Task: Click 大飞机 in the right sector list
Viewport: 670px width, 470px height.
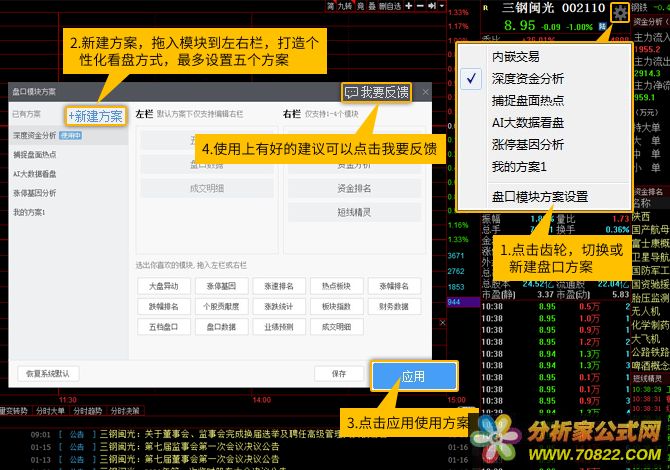Action: 646,339
